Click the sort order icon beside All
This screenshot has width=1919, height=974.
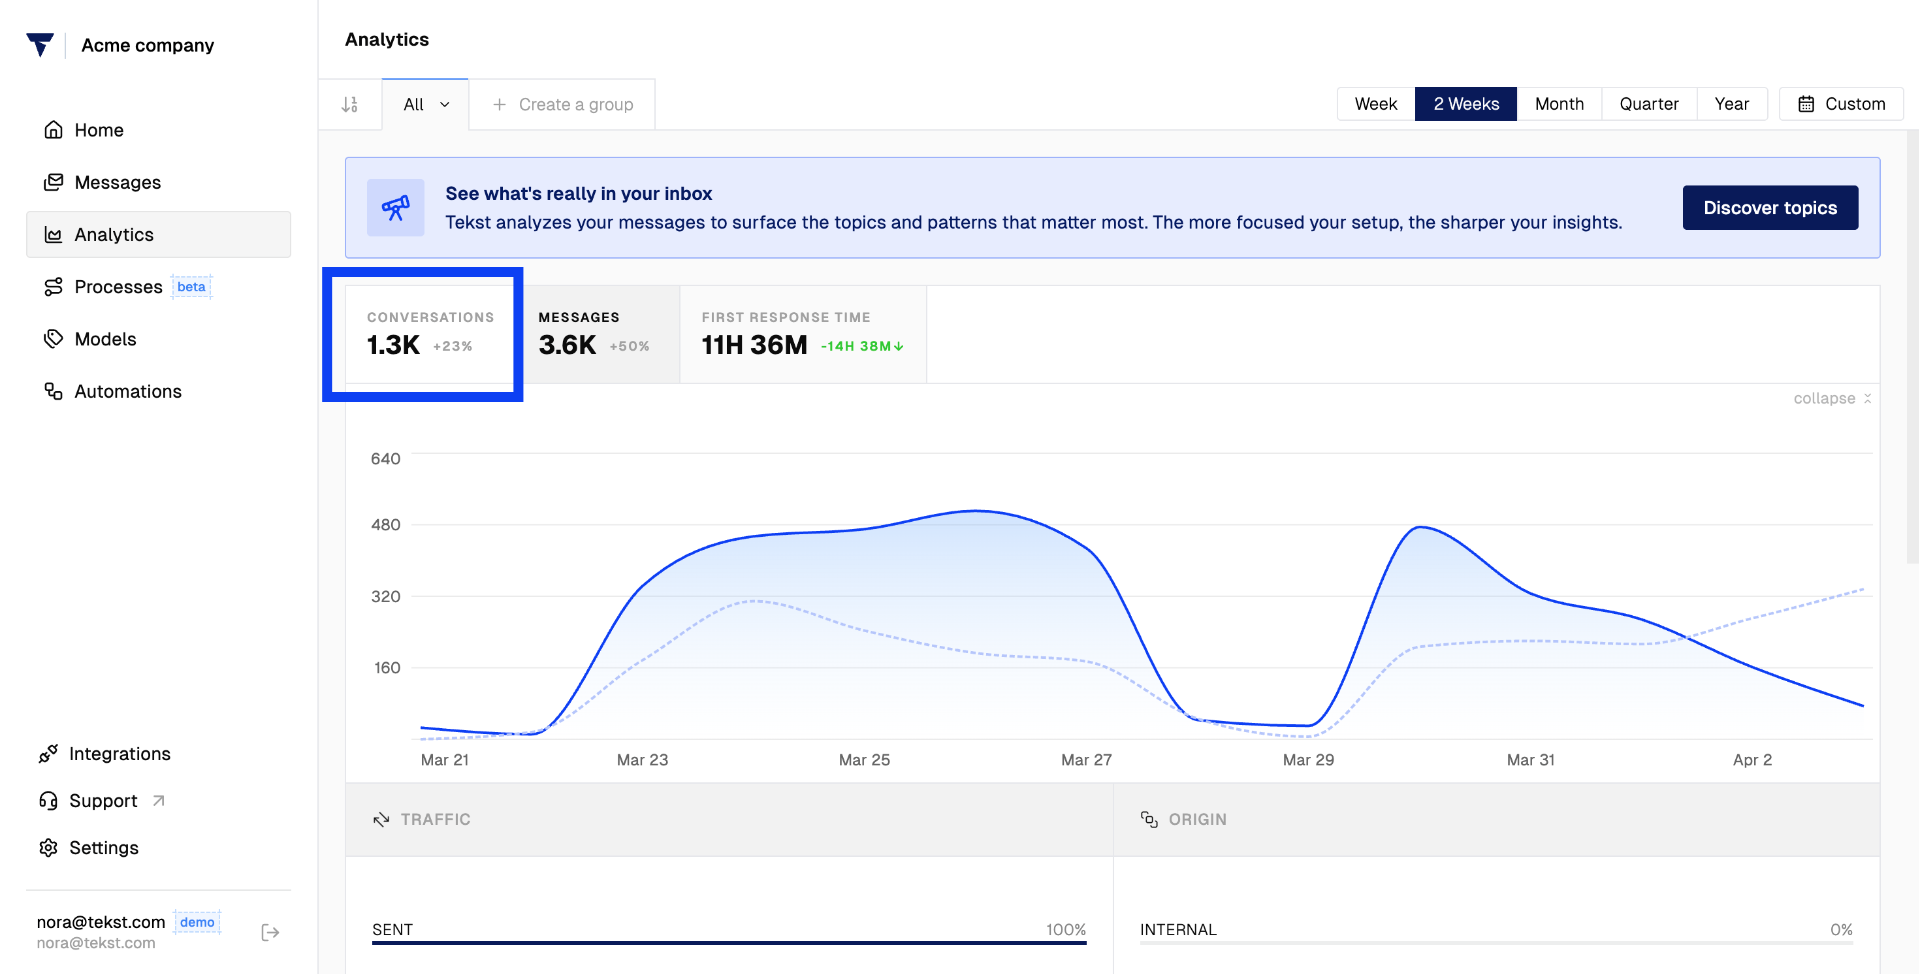click(350, 104)
